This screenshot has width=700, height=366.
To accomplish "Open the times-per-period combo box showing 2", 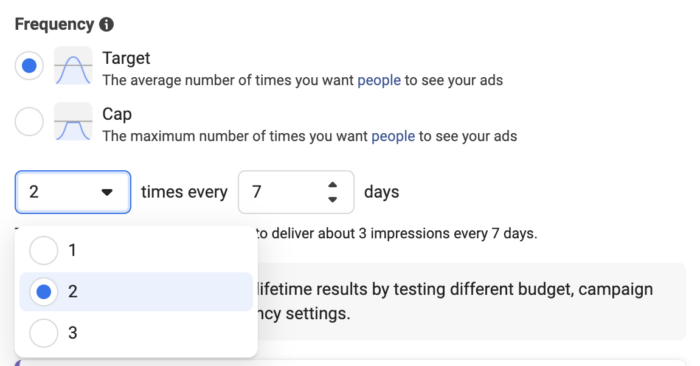I will (73, 192).
